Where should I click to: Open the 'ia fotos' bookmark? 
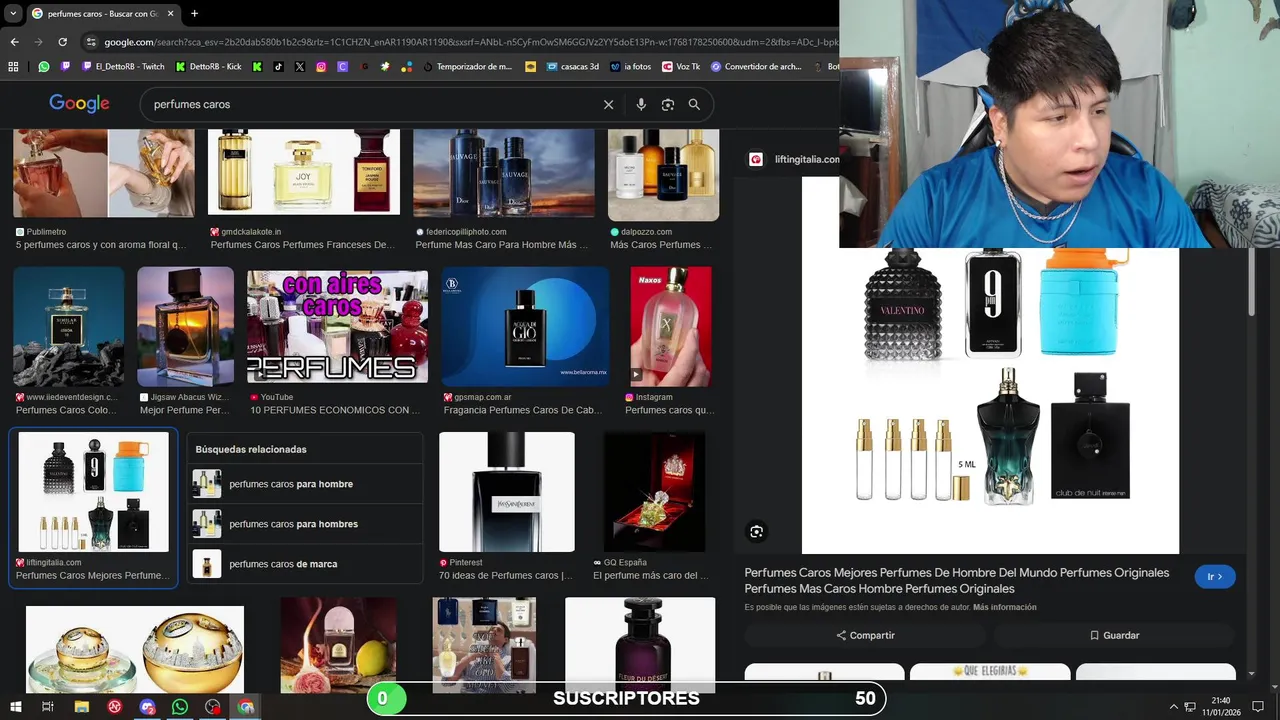630,67
